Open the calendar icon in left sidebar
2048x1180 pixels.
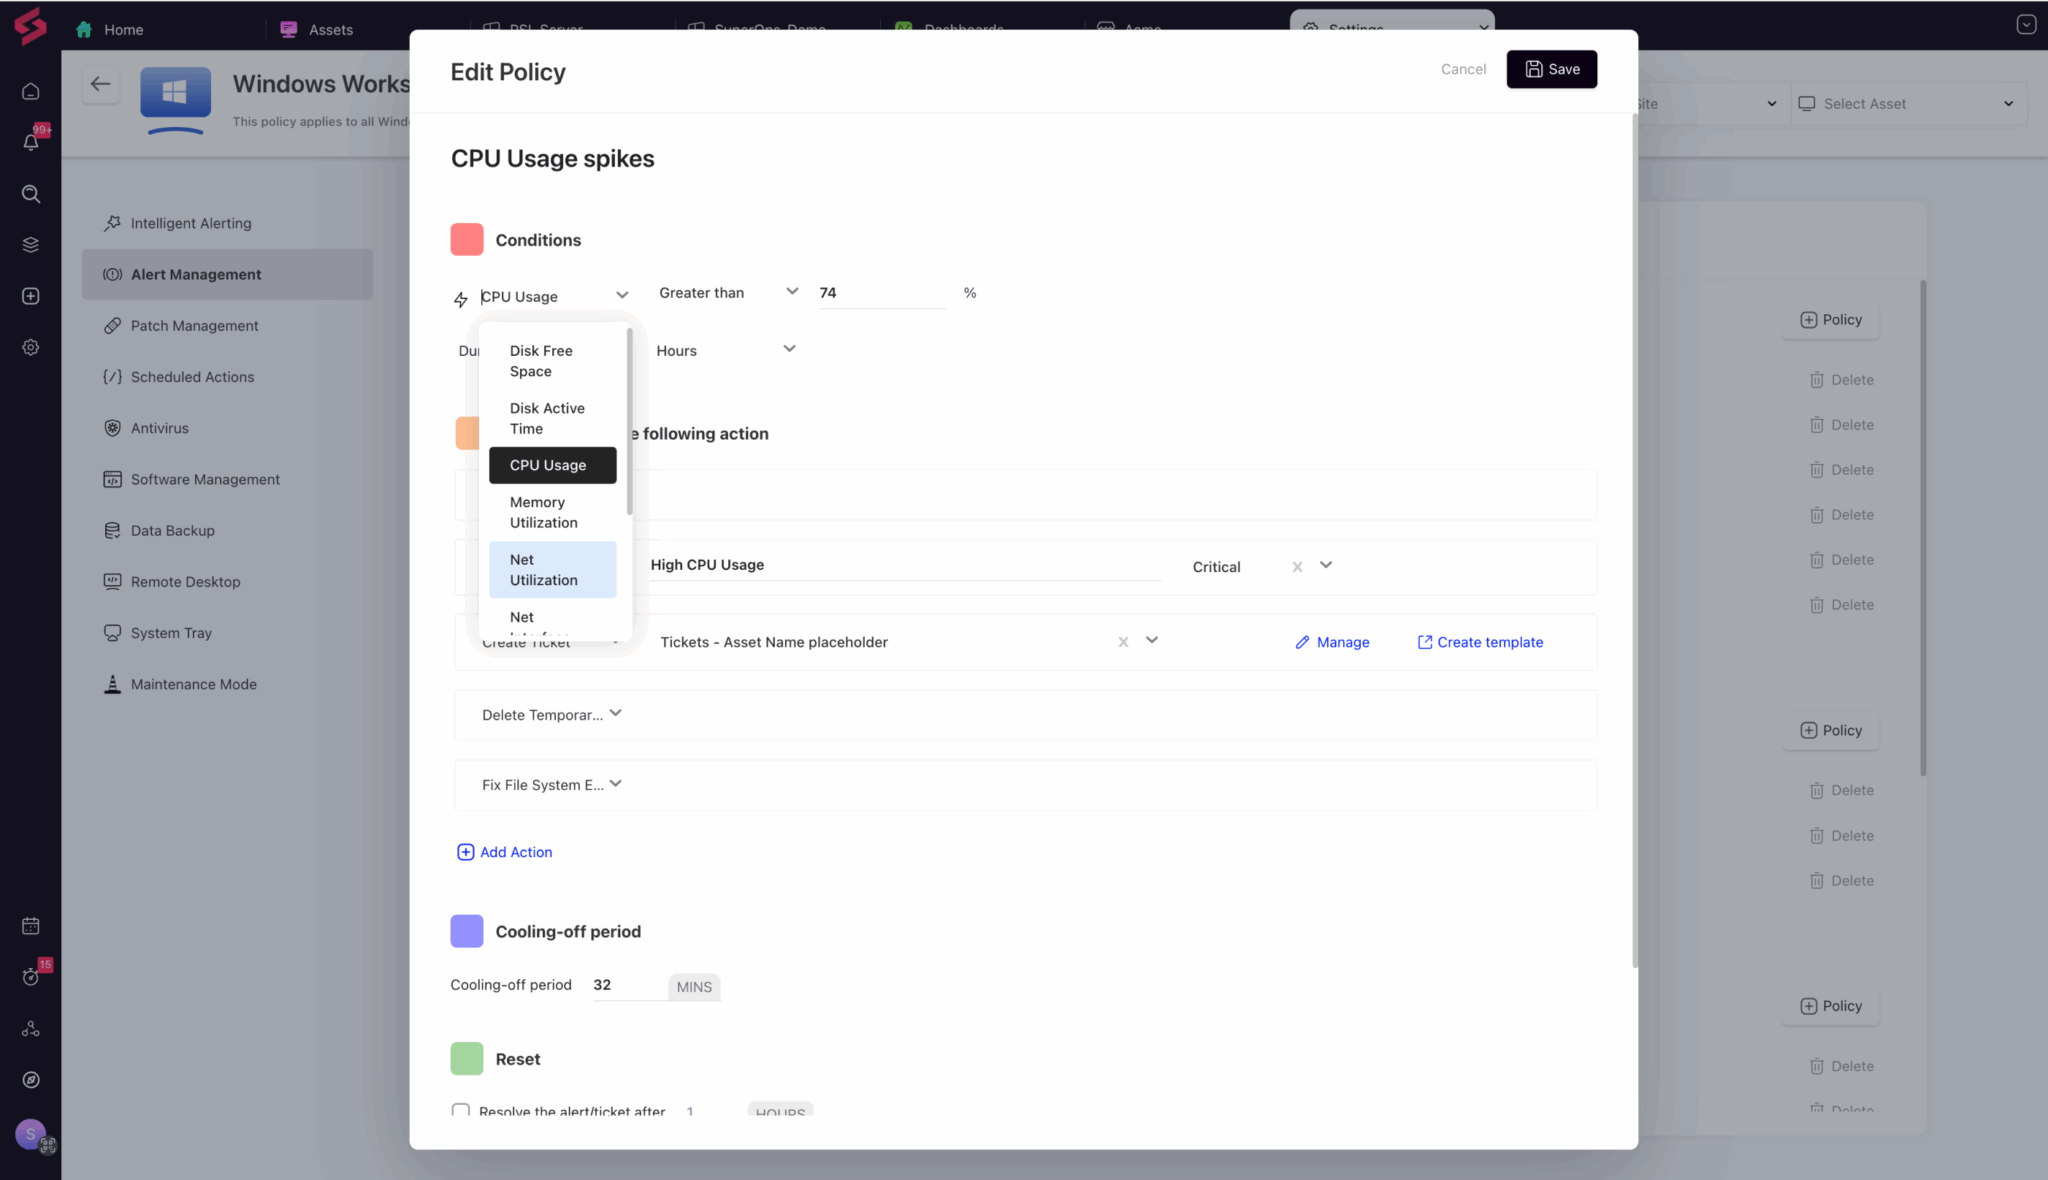[31, 926]
